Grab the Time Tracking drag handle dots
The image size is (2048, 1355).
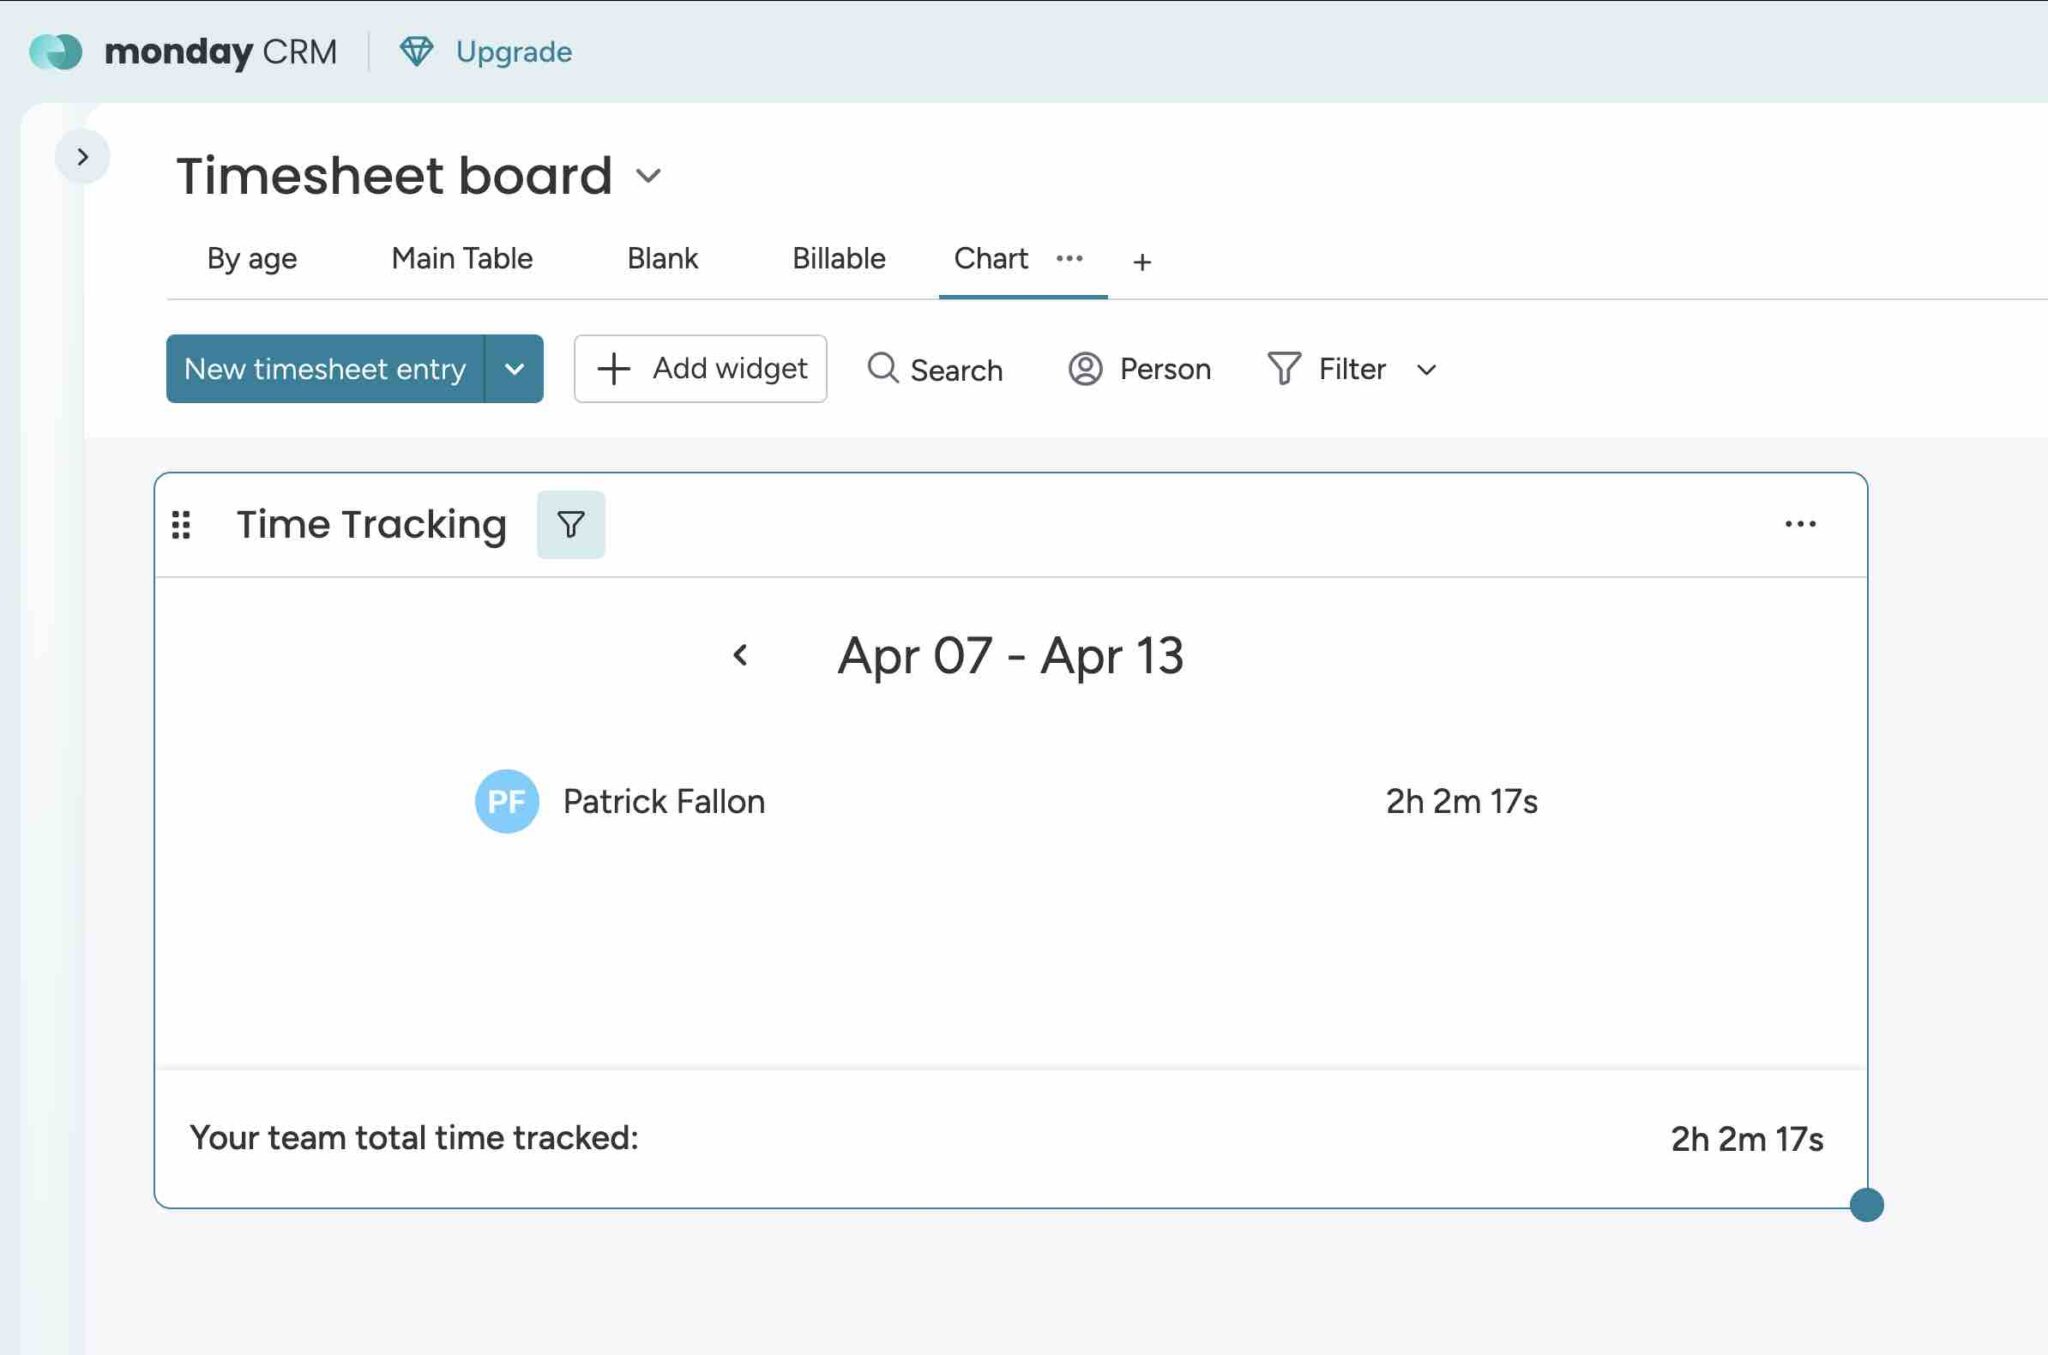tap(182, 524)
